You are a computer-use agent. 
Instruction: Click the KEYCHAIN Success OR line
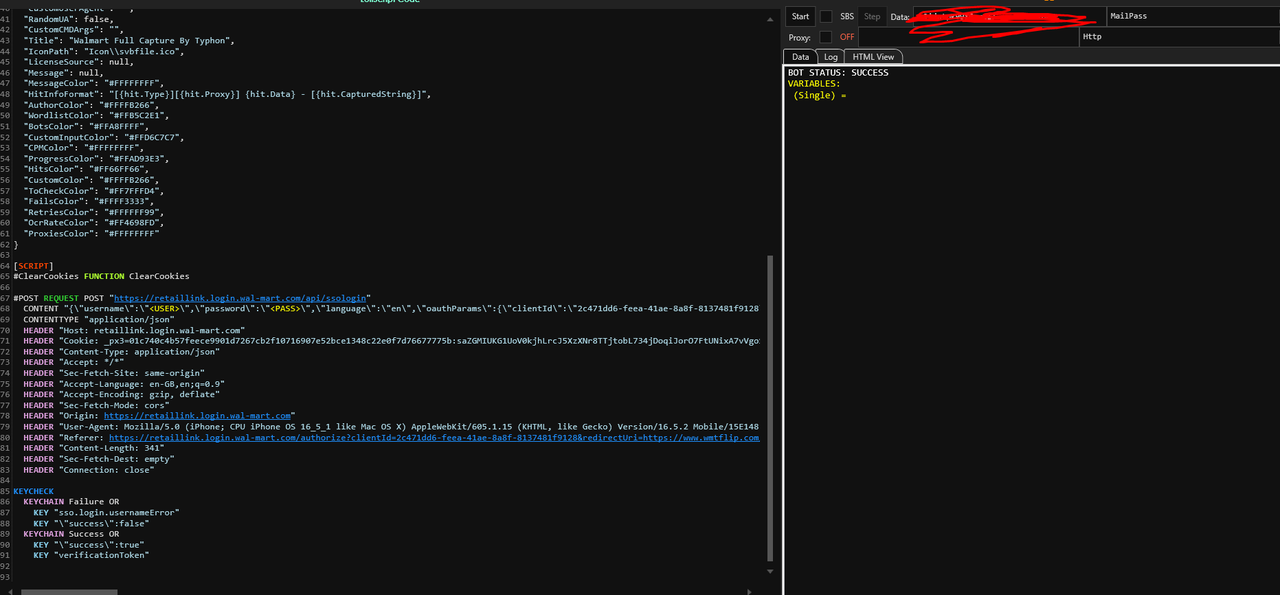[72, 533]
